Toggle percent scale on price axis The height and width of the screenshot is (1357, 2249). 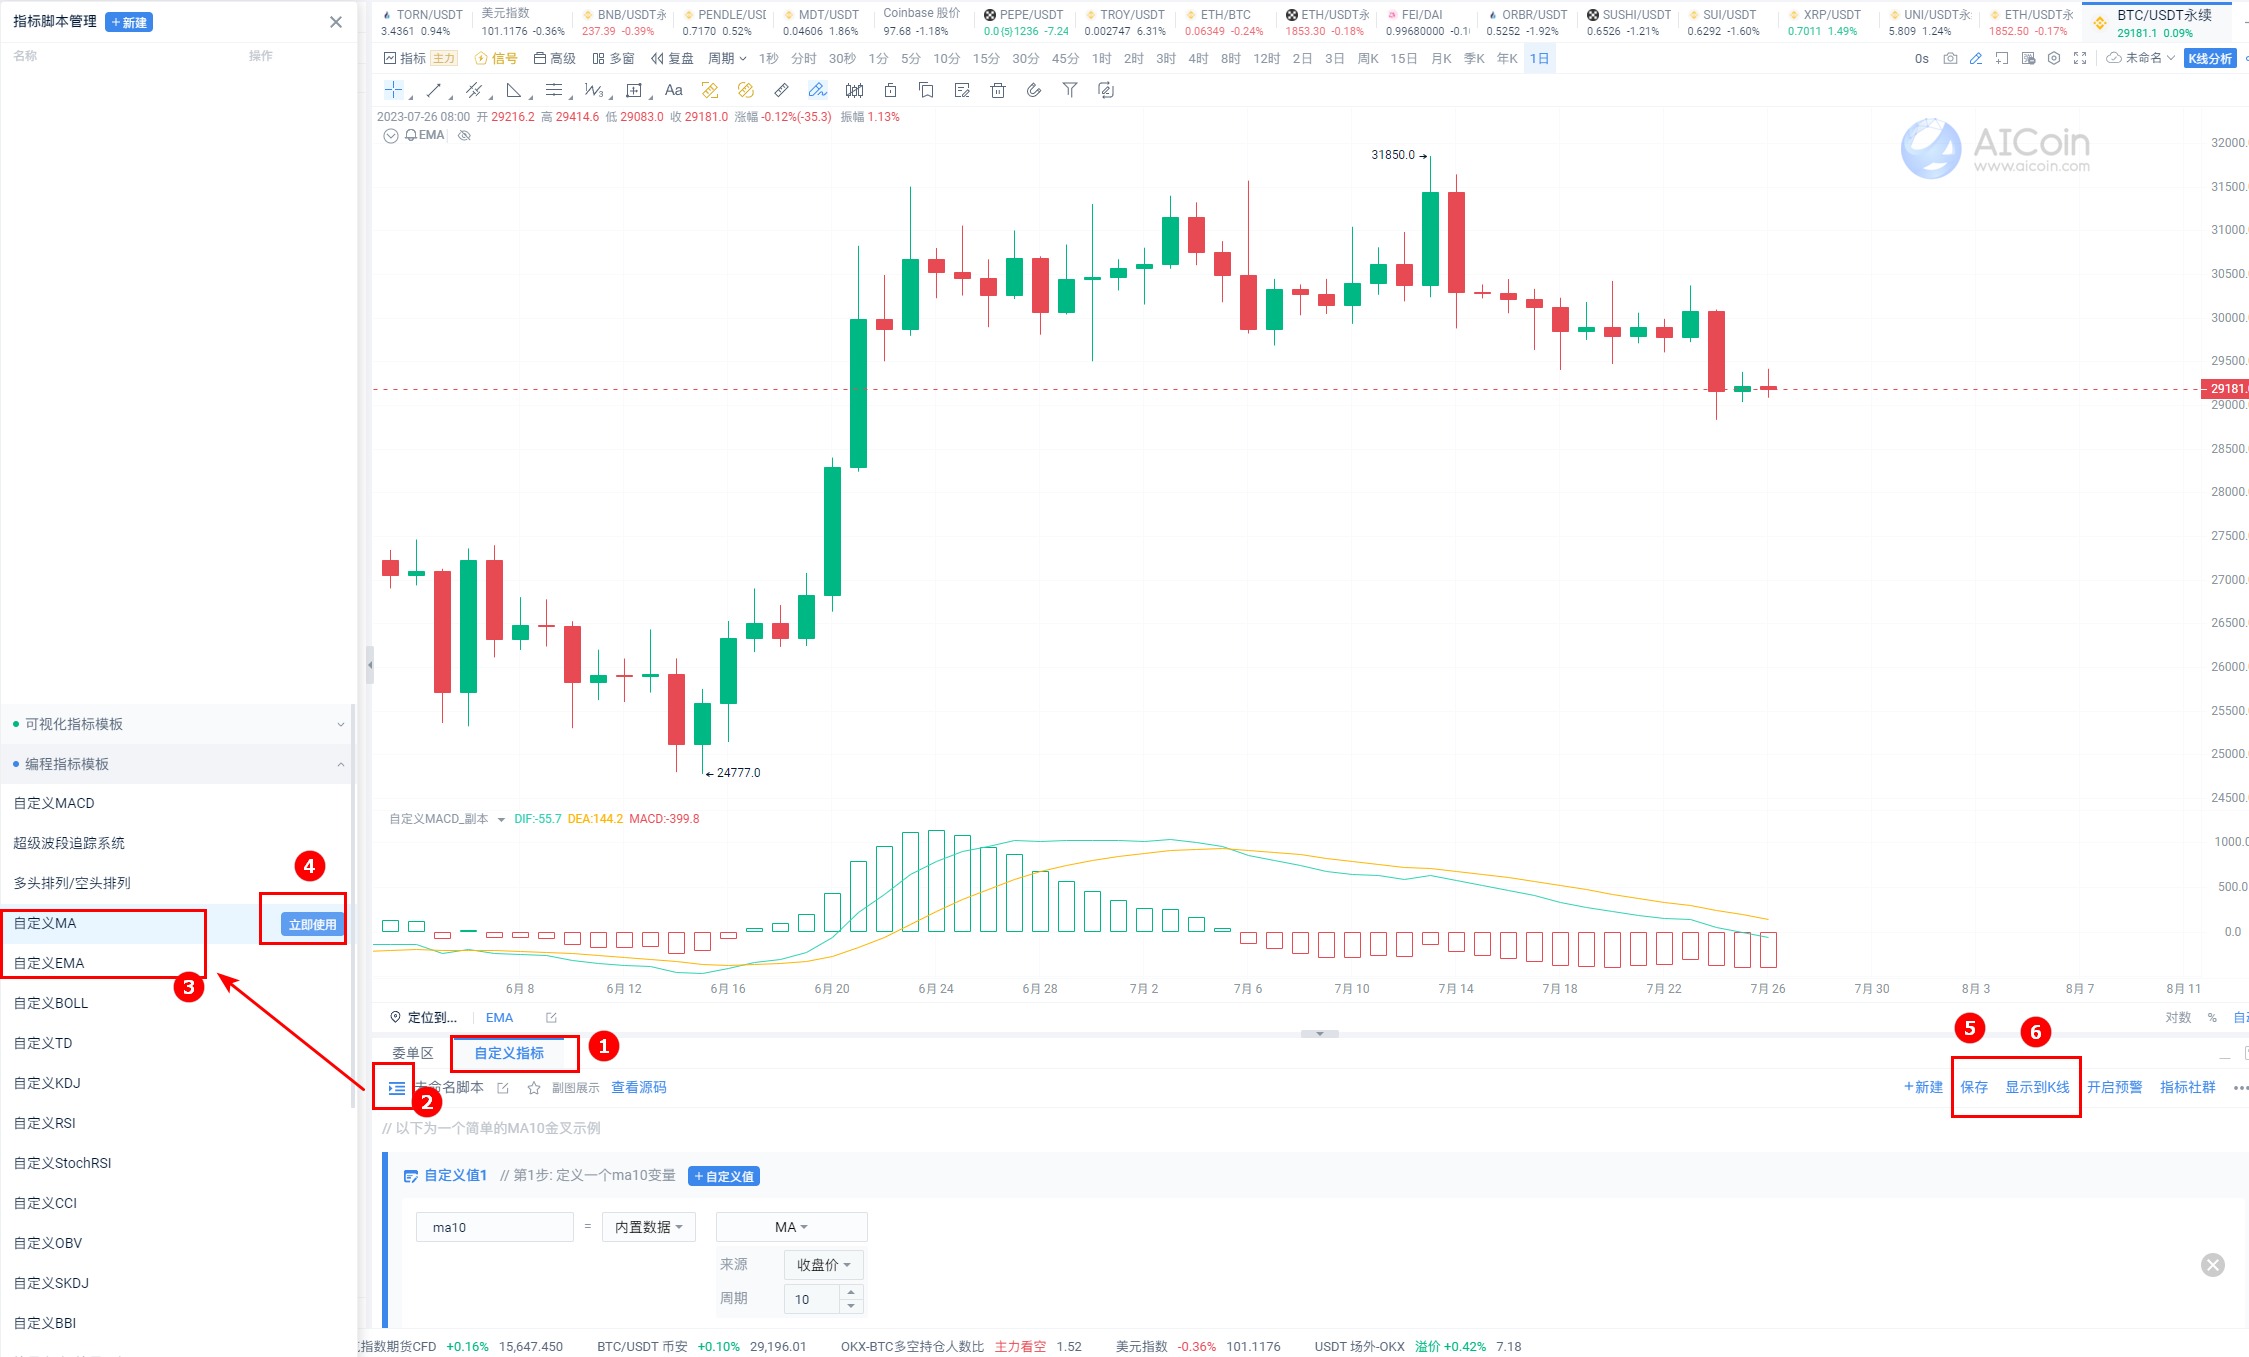(2212, 1018)
